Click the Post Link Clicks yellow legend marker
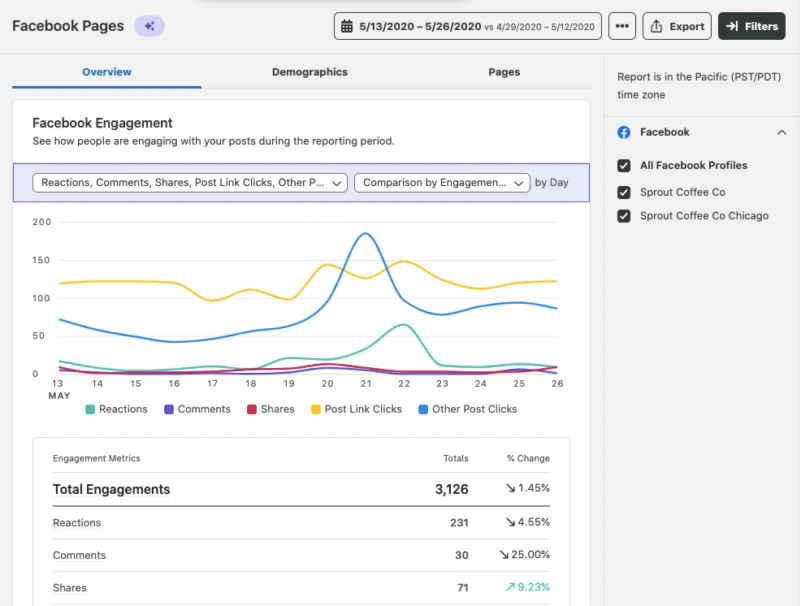 tap(316, 409)
